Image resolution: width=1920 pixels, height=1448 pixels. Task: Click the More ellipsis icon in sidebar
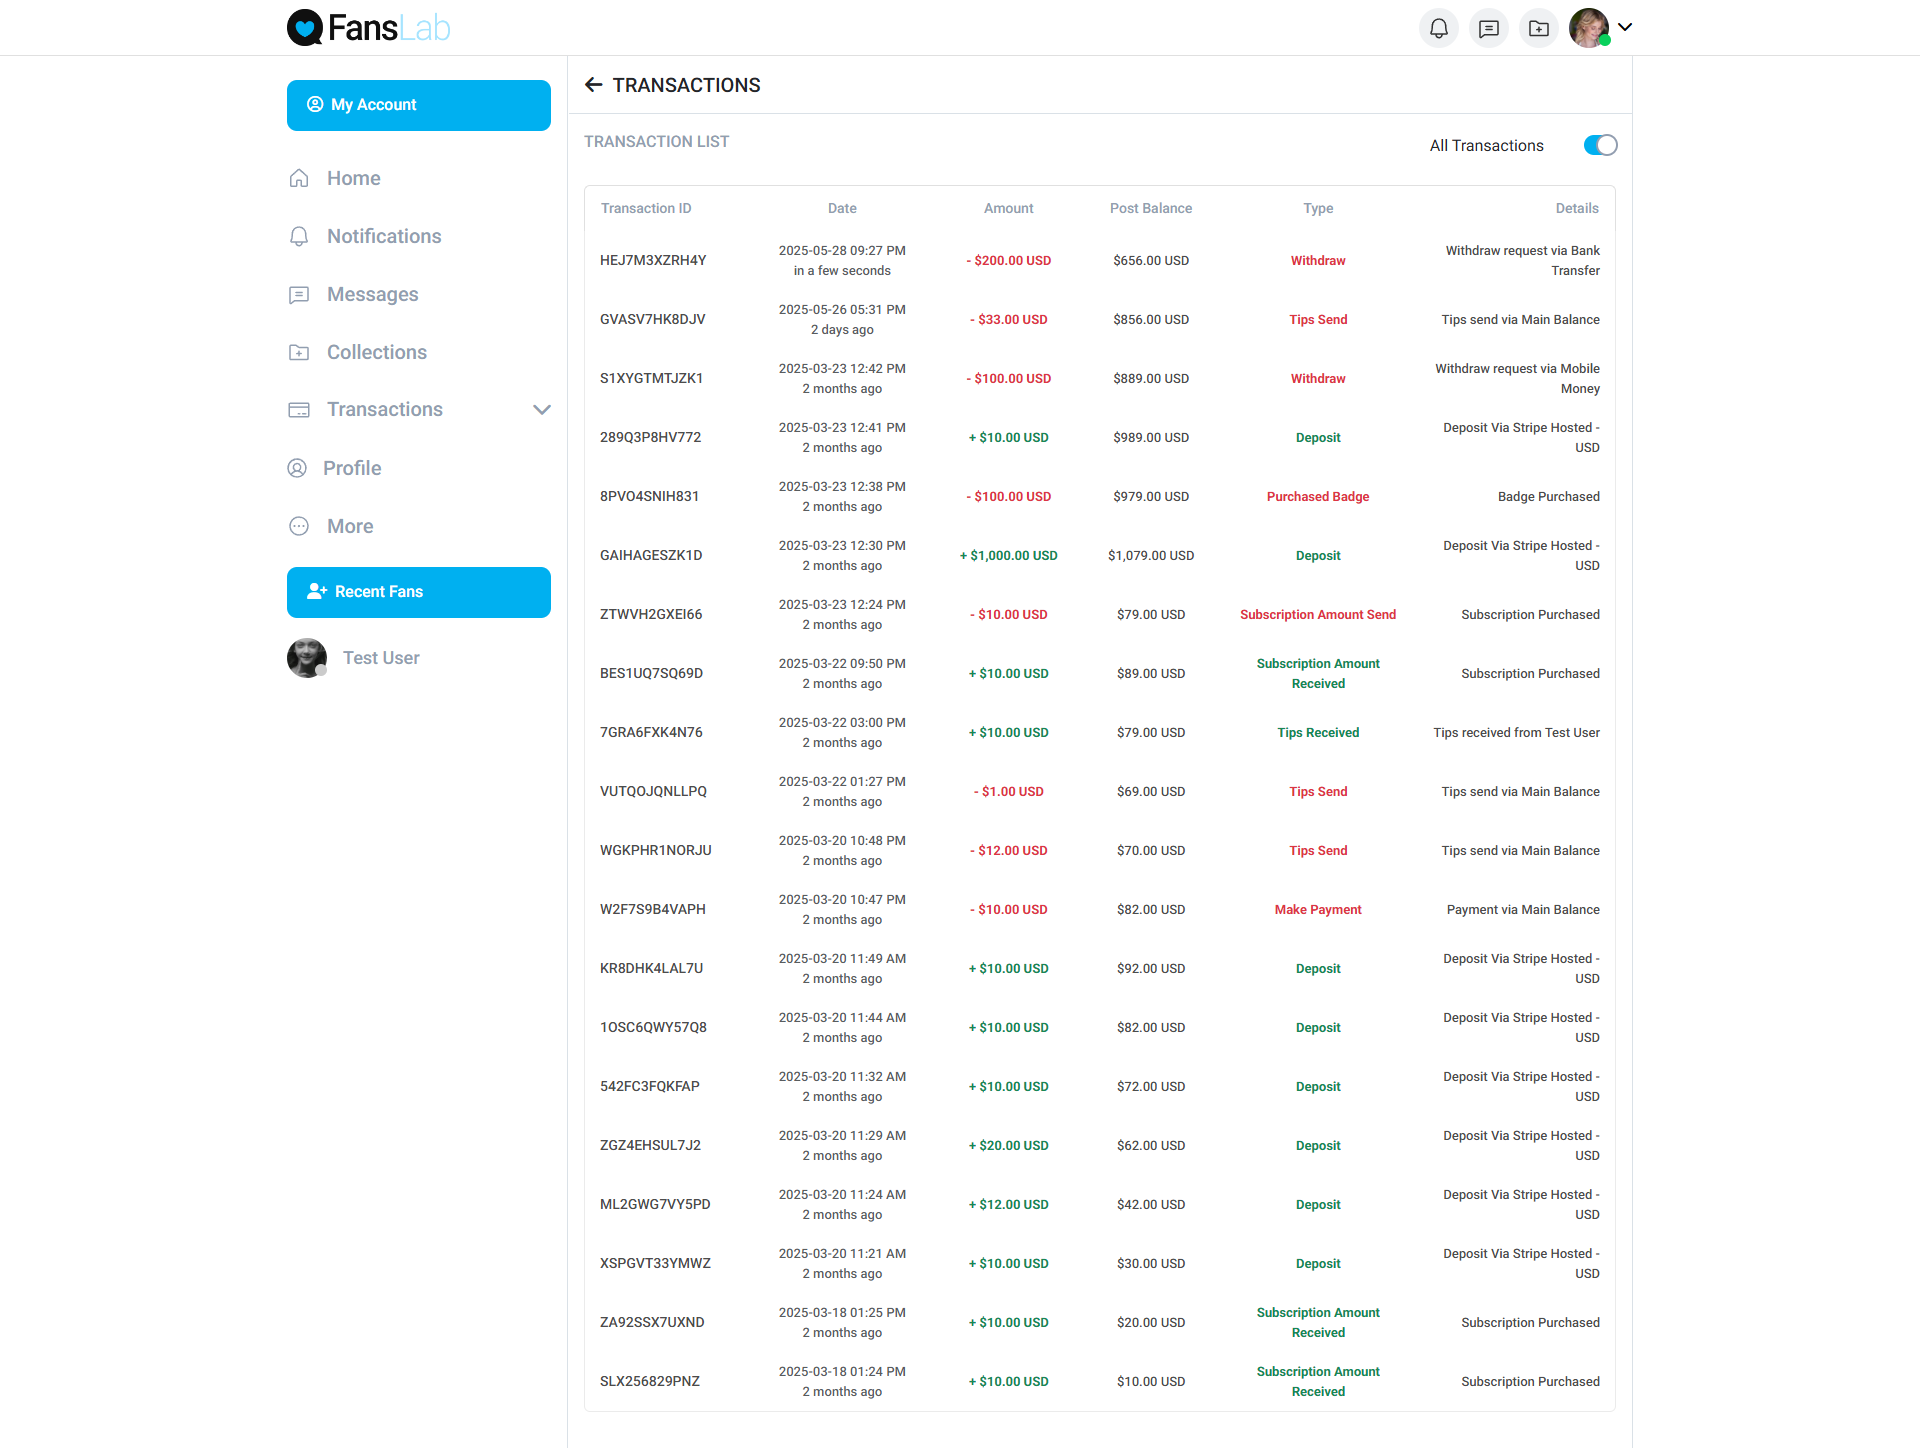(x=299, y=526)
